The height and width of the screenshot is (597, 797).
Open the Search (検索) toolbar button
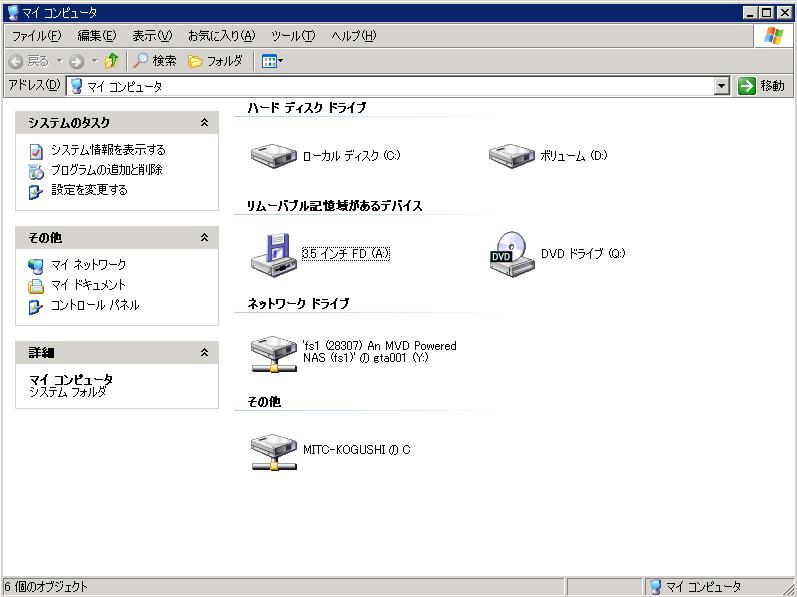155,61
